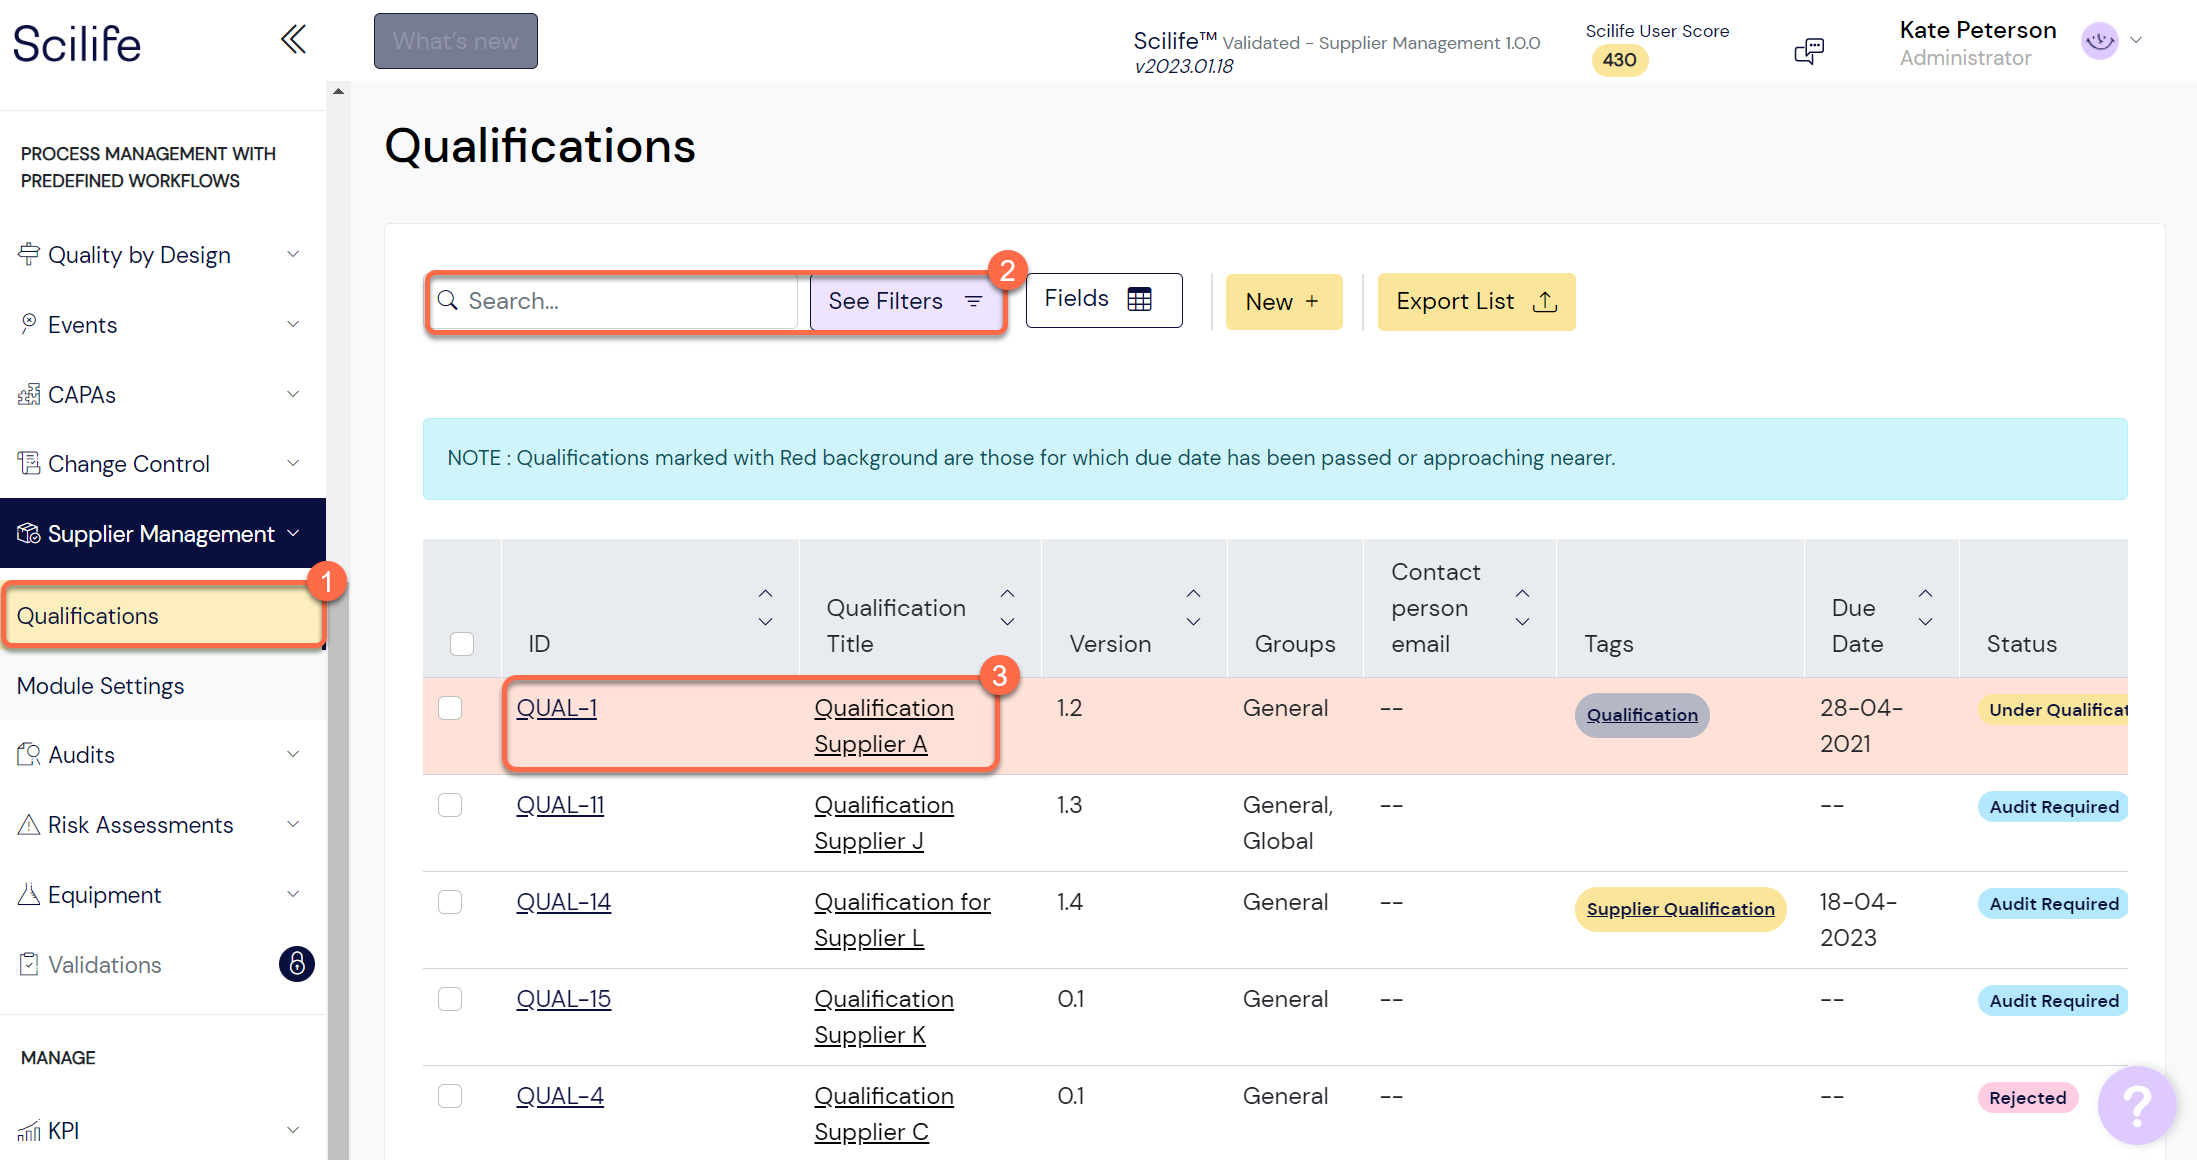
Task: Sort by Contact person email arrows
Action: pos(1522,607)
